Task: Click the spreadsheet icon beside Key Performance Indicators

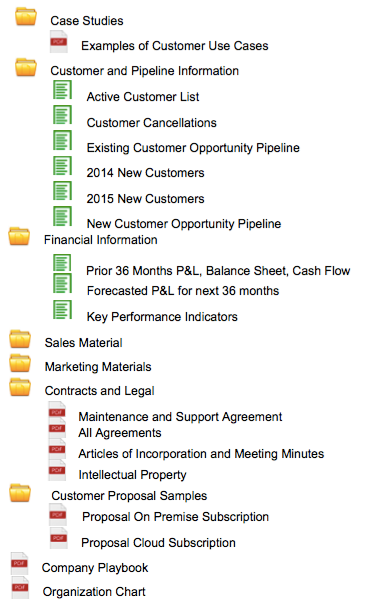Action: tap(62, 310)
